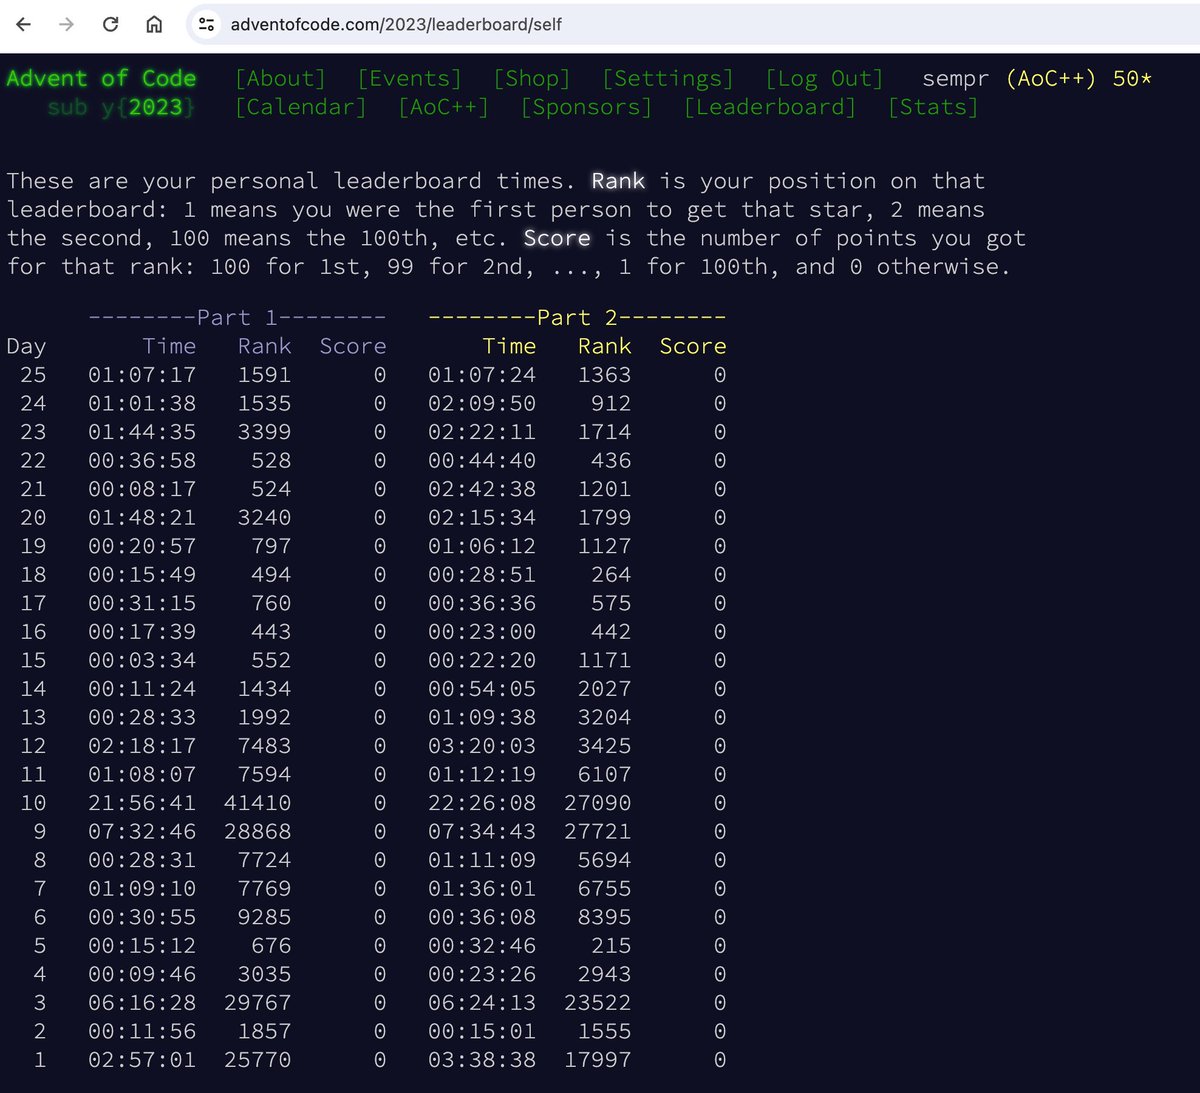Click Day 3 Part 1 rank 29767
Screen dimensions: 1200x1093
tap(258, 1002)
